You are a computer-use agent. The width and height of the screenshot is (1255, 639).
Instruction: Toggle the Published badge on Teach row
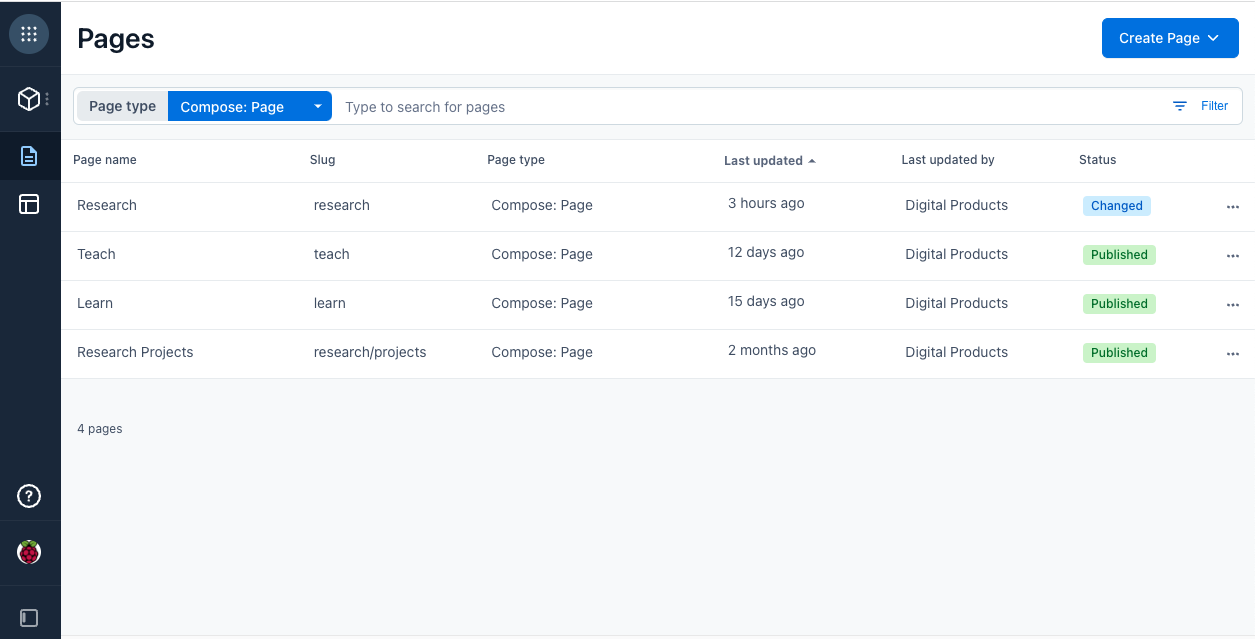pos(1119,255)
